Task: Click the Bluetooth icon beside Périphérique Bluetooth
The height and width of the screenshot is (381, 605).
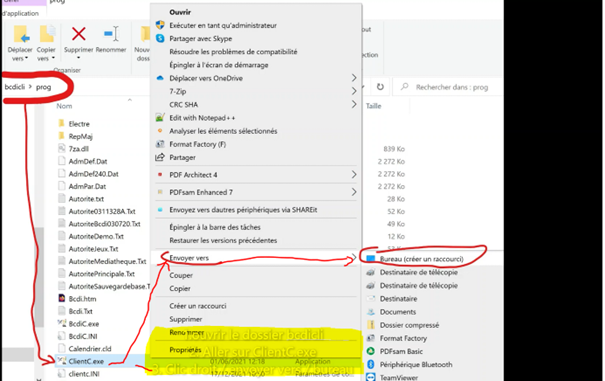Action: (371, 364)
